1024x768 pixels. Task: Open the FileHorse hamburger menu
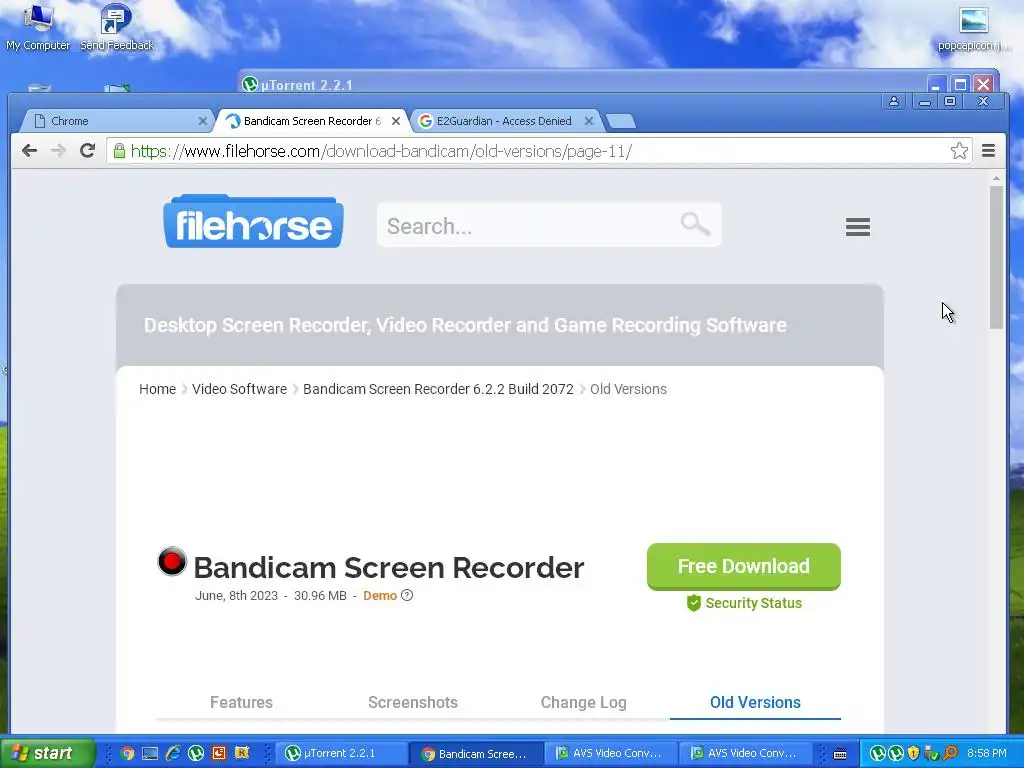pos(857,227)
